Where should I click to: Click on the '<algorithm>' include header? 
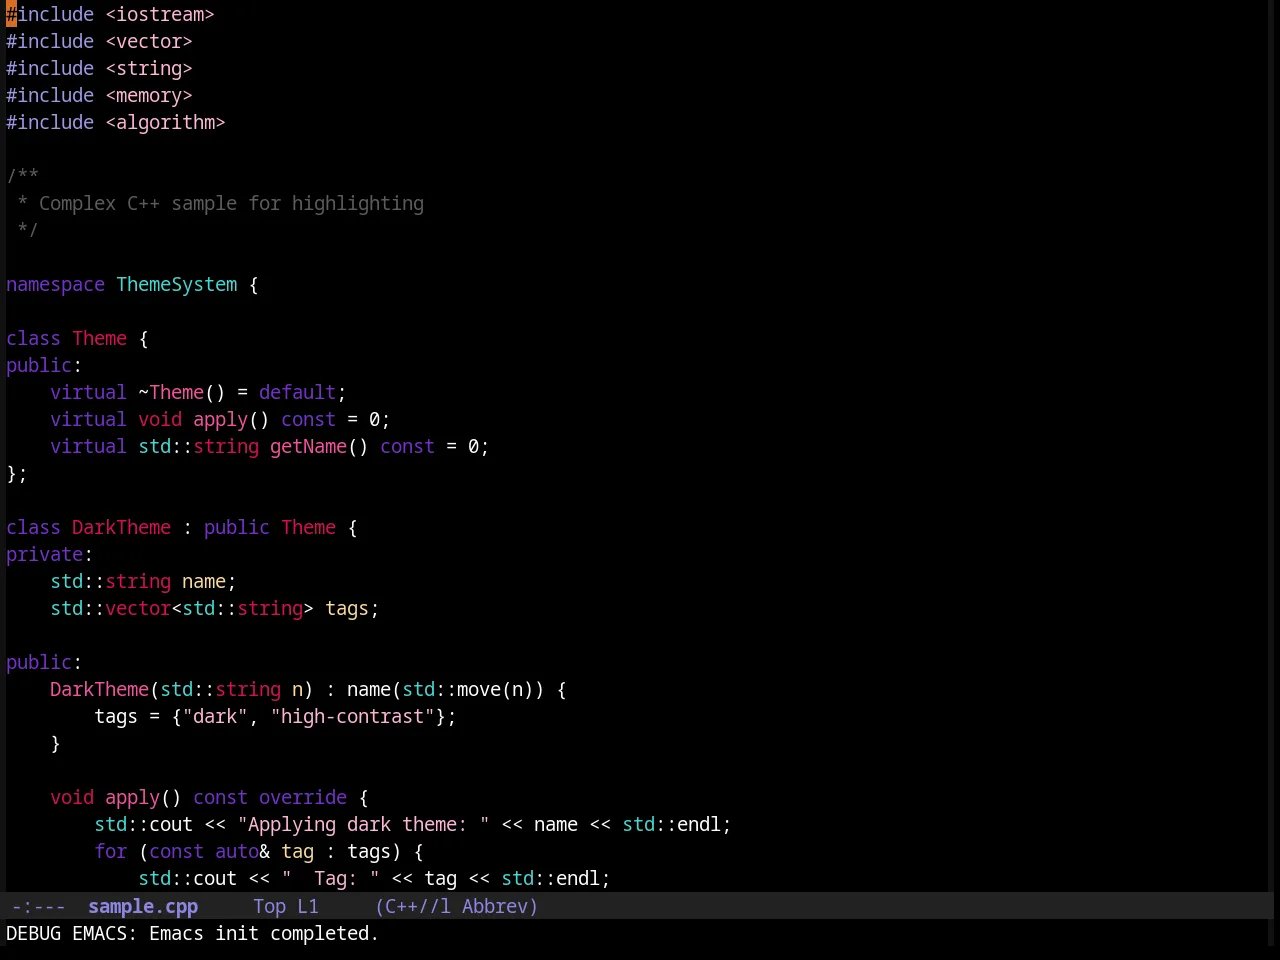(165, 123)
